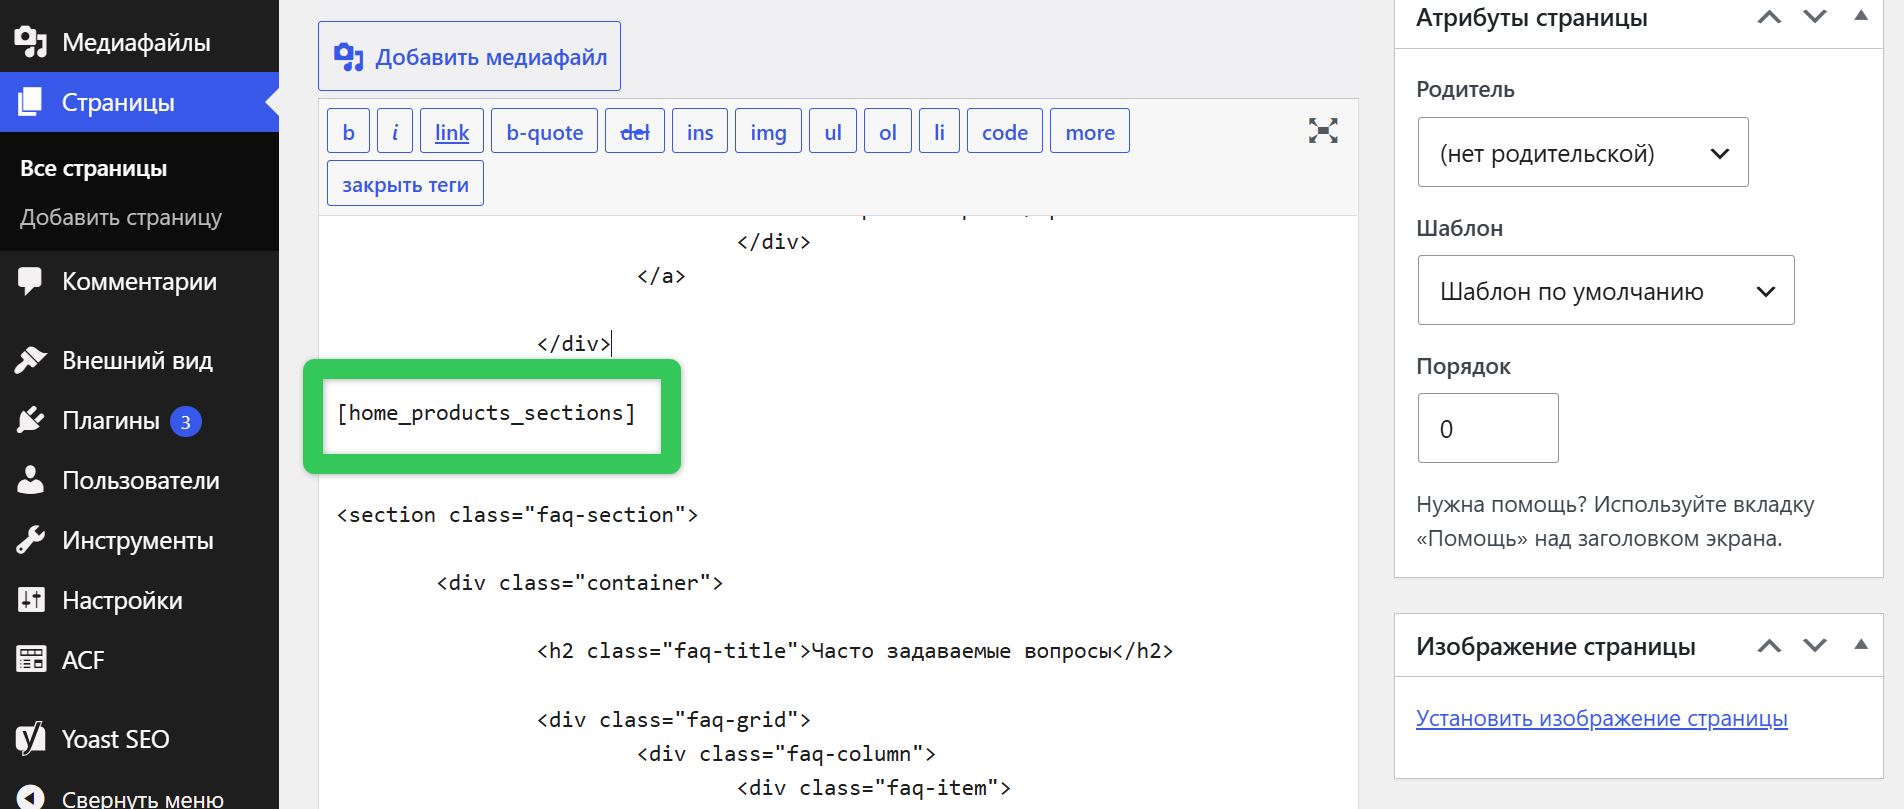Insert ordered list ol button

tap(888, 131)
